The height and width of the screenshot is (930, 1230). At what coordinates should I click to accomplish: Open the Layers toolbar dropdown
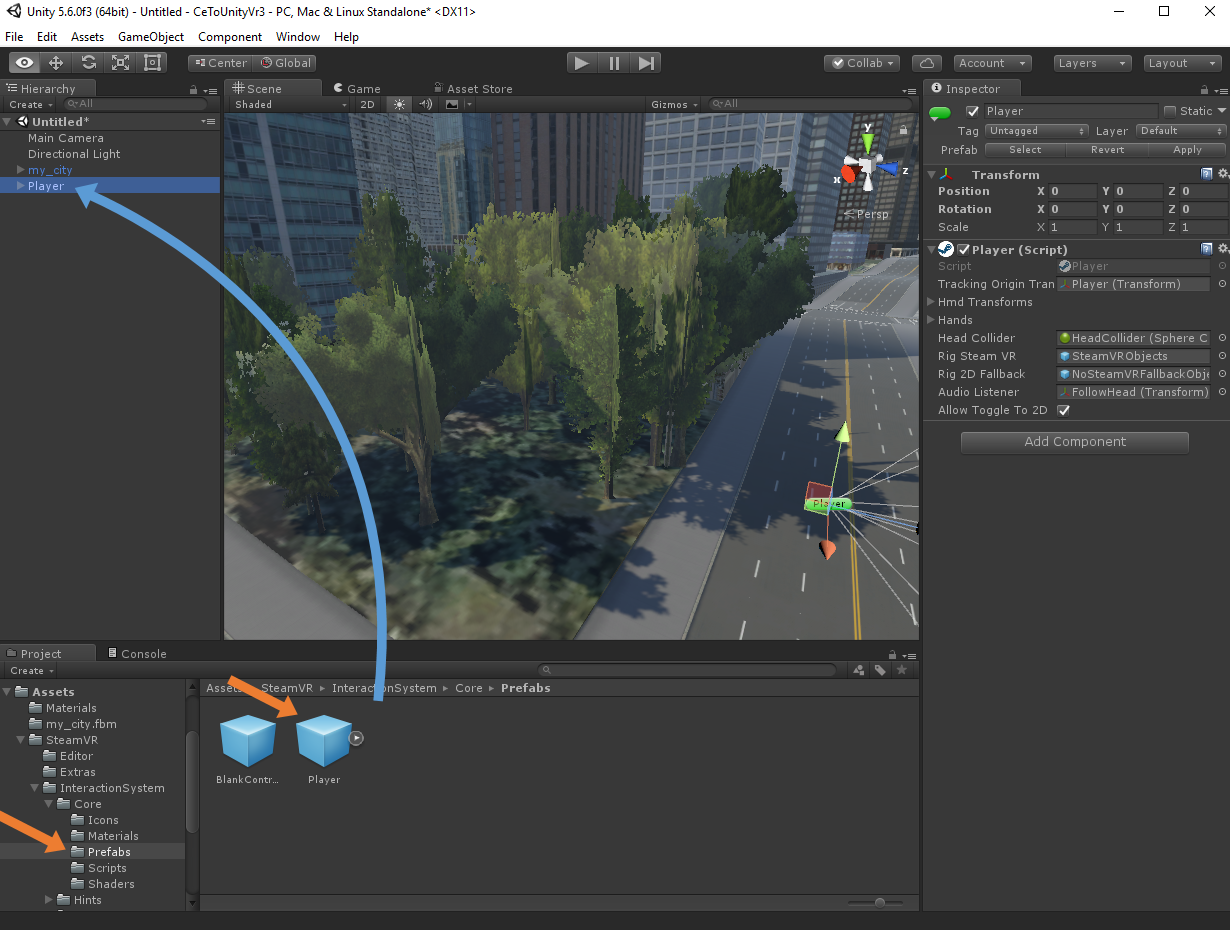[1093, 63]
